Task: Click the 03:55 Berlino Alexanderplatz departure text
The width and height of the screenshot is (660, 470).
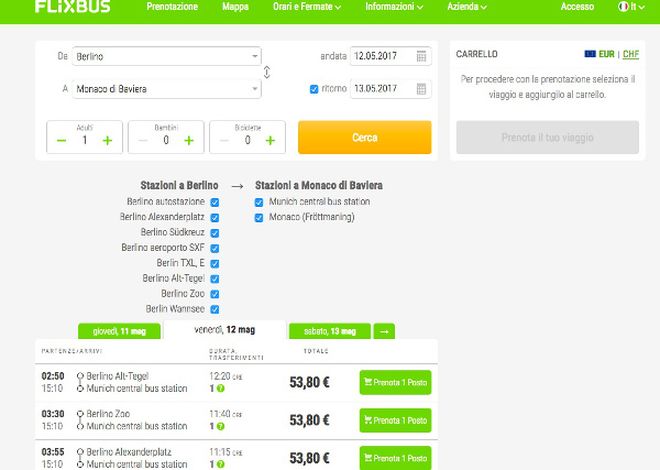Action: click(129, 452)
